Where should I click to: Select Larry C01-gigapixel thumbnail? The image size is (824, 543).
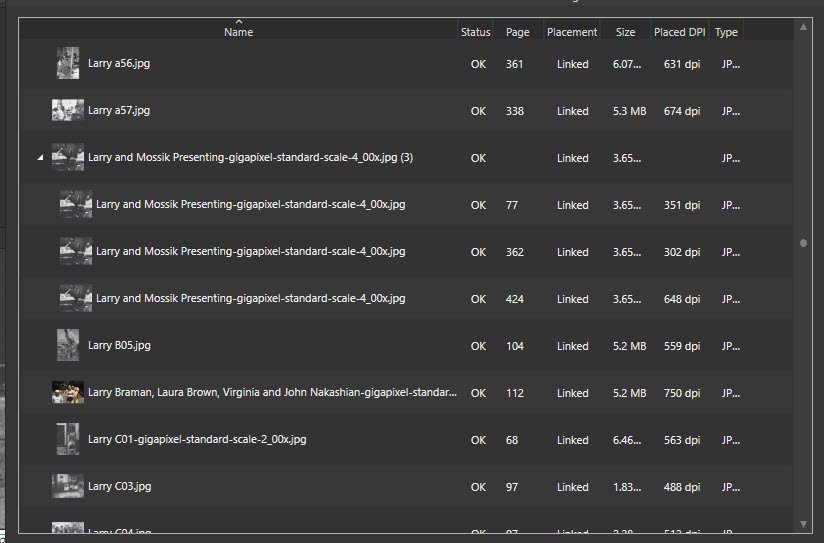(68, 439)
